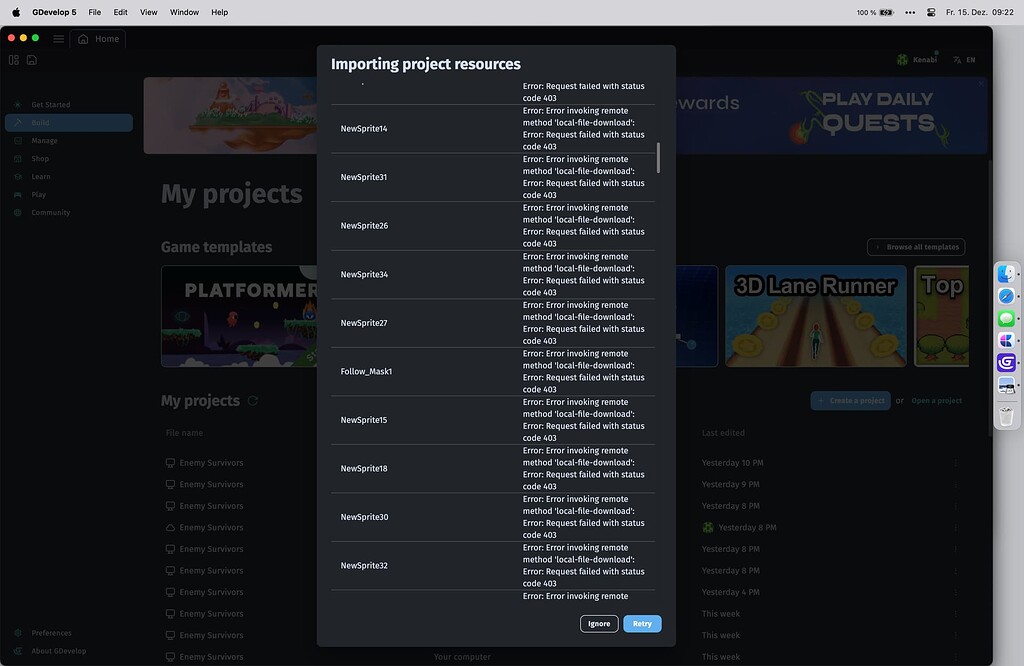Select the NewSprite32 row in the error list
This screenshot has height=666, width=1024.
(x=492, y=565)
